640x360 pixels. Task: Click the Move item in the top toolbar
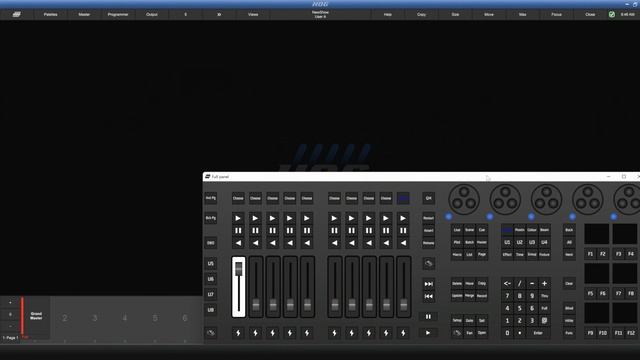(489, 14)
